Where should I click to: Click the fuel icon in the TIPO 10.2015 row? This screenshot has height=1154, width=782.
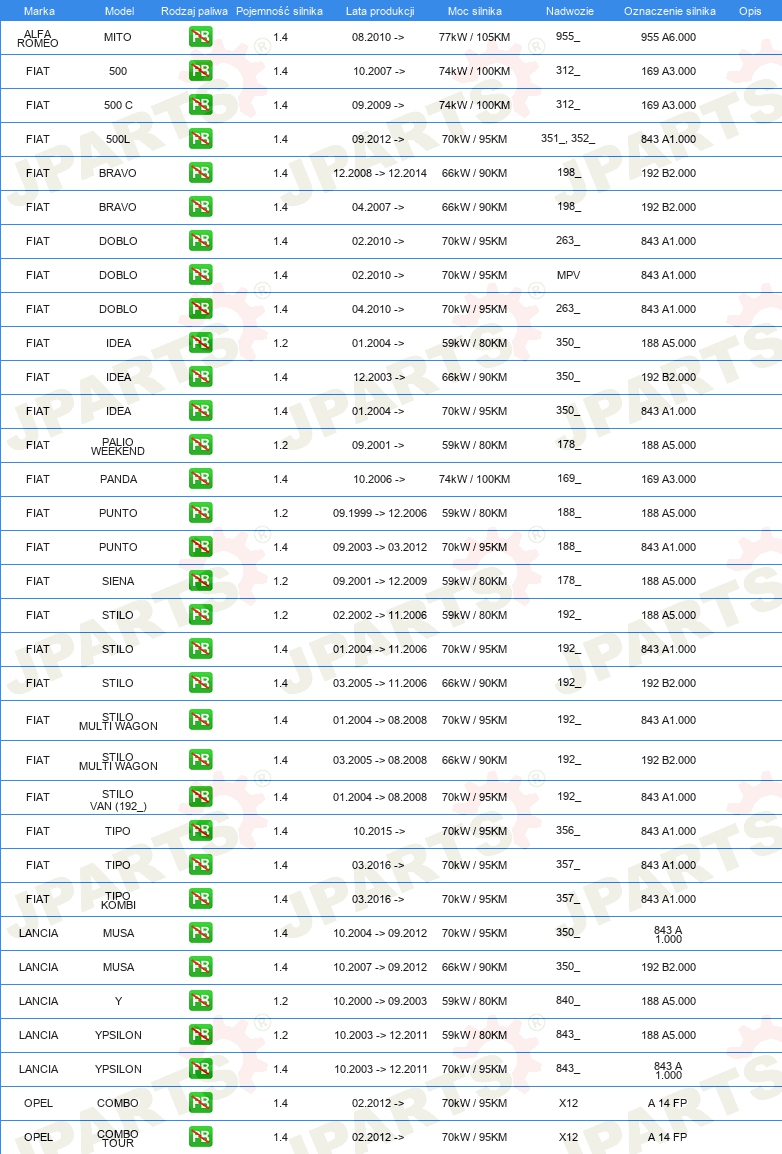point(200,830)
